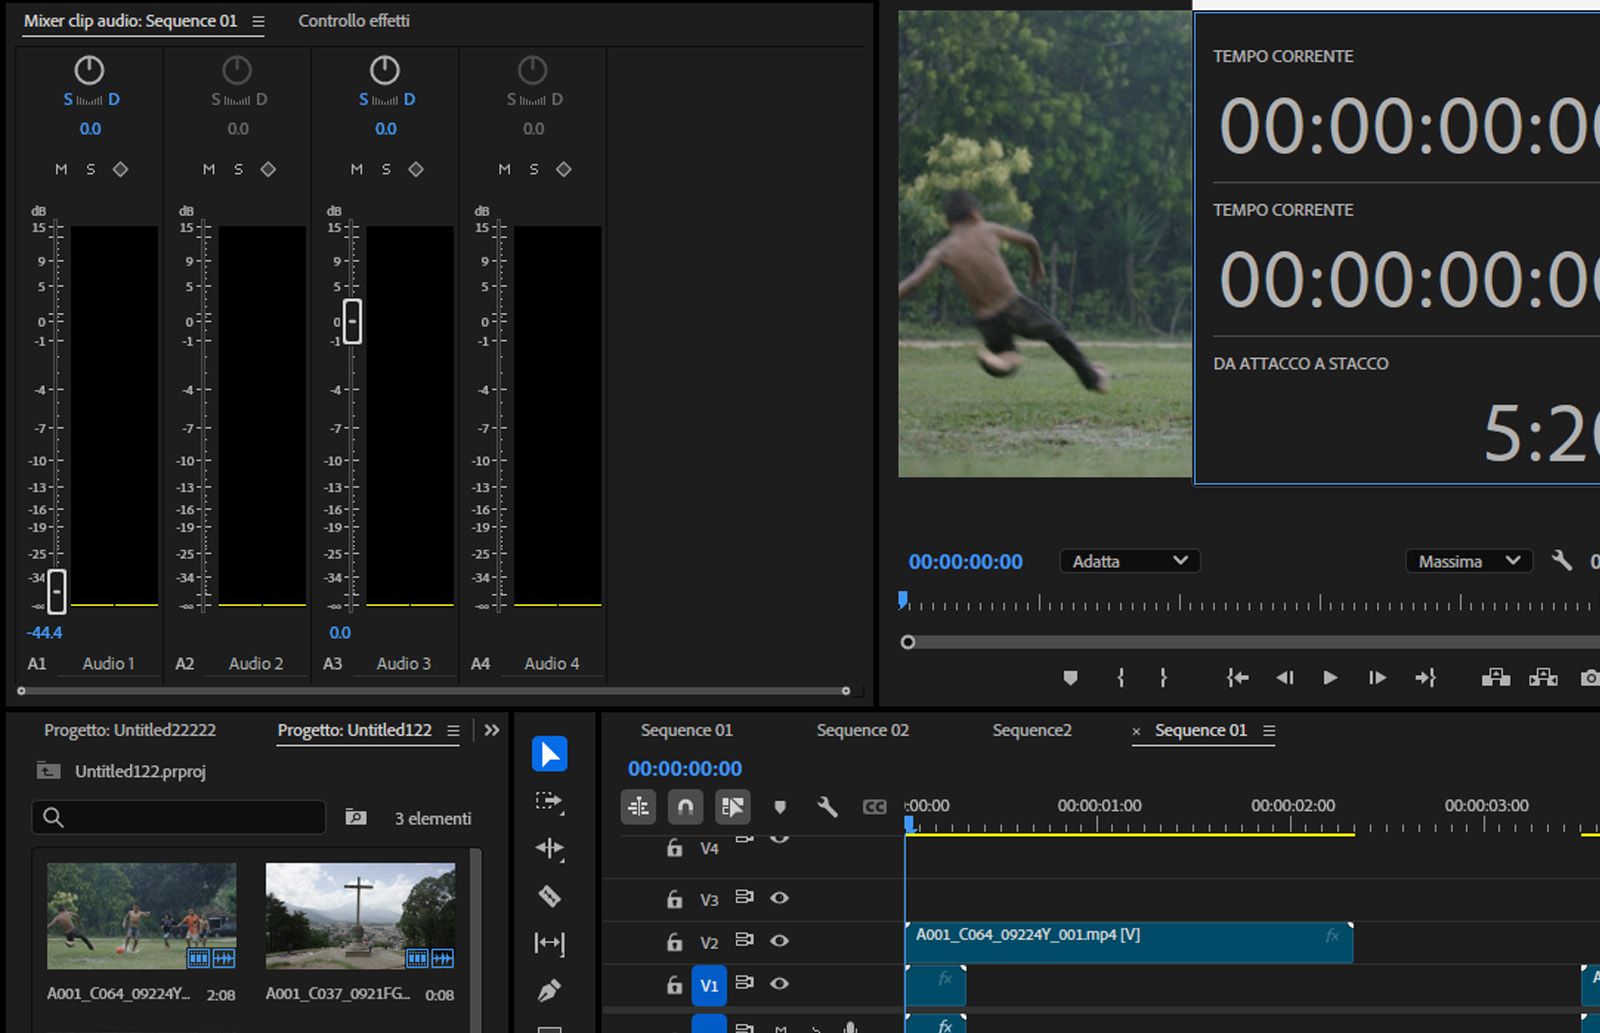This screenshot has height=1033, width=1600.
Task: Click the Audio 3 volume fader handle
Action: point(352,321)
